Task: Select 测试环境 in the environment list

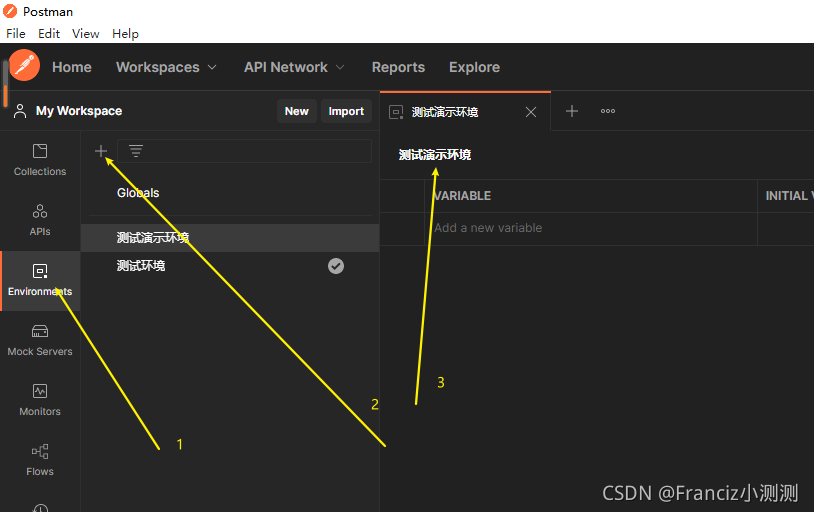Action: (230, 266)
